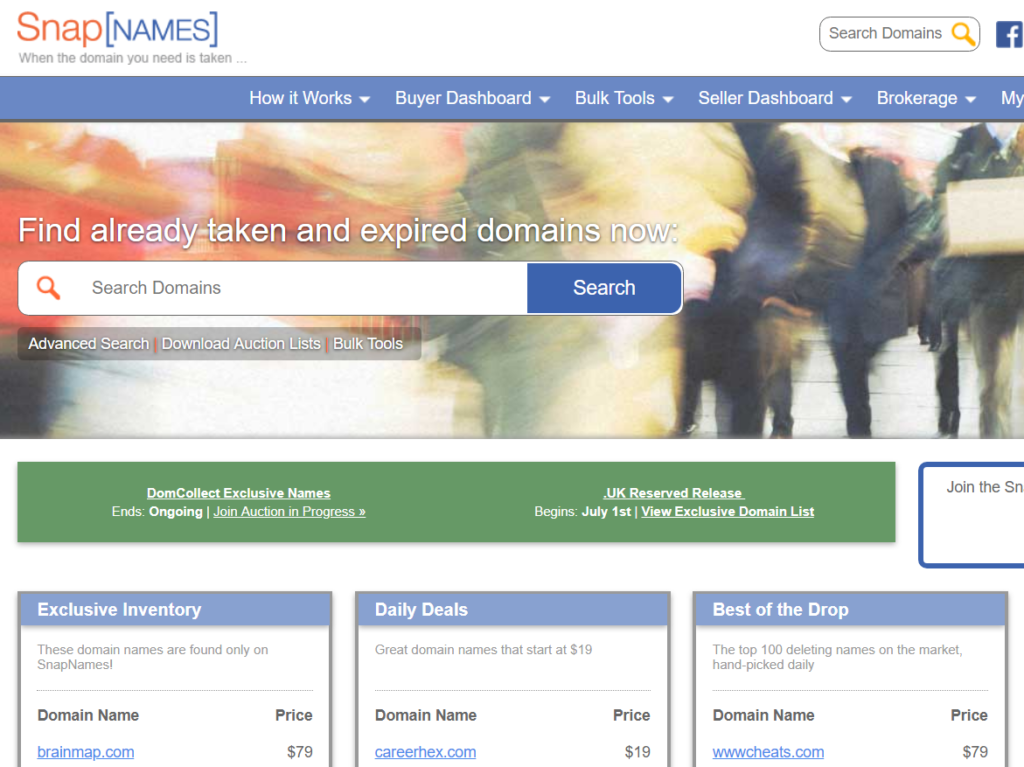Click the SnapNames logo
Viewport: 1024px width, 767px height.
point(118,29)
